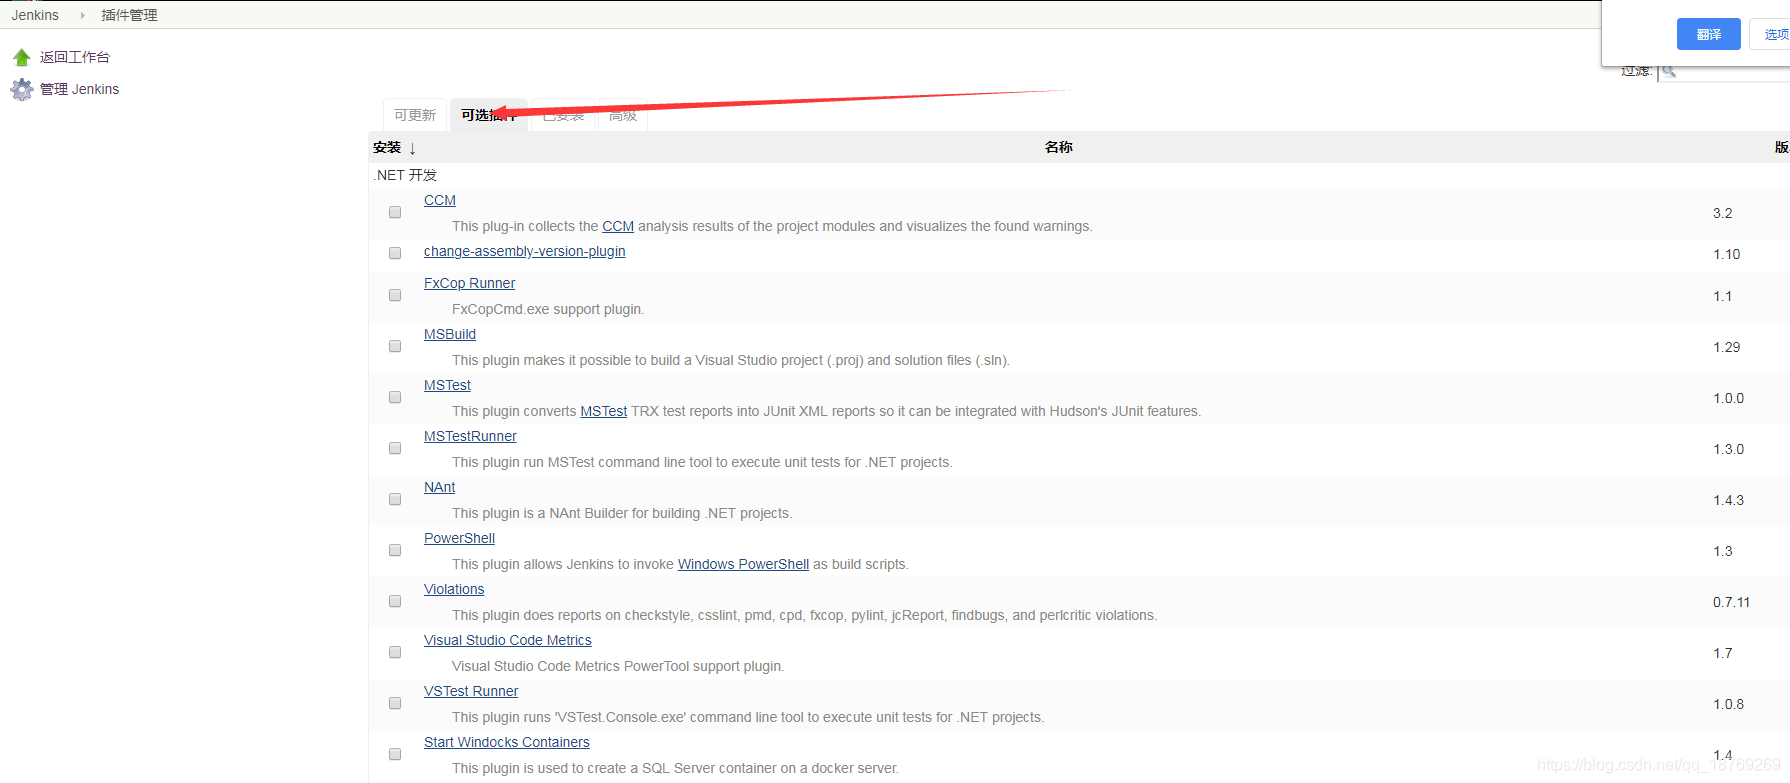The image size is (1790, 783).
Task: Tick the NAnt plugin checkbox
Action: [395, 499]
